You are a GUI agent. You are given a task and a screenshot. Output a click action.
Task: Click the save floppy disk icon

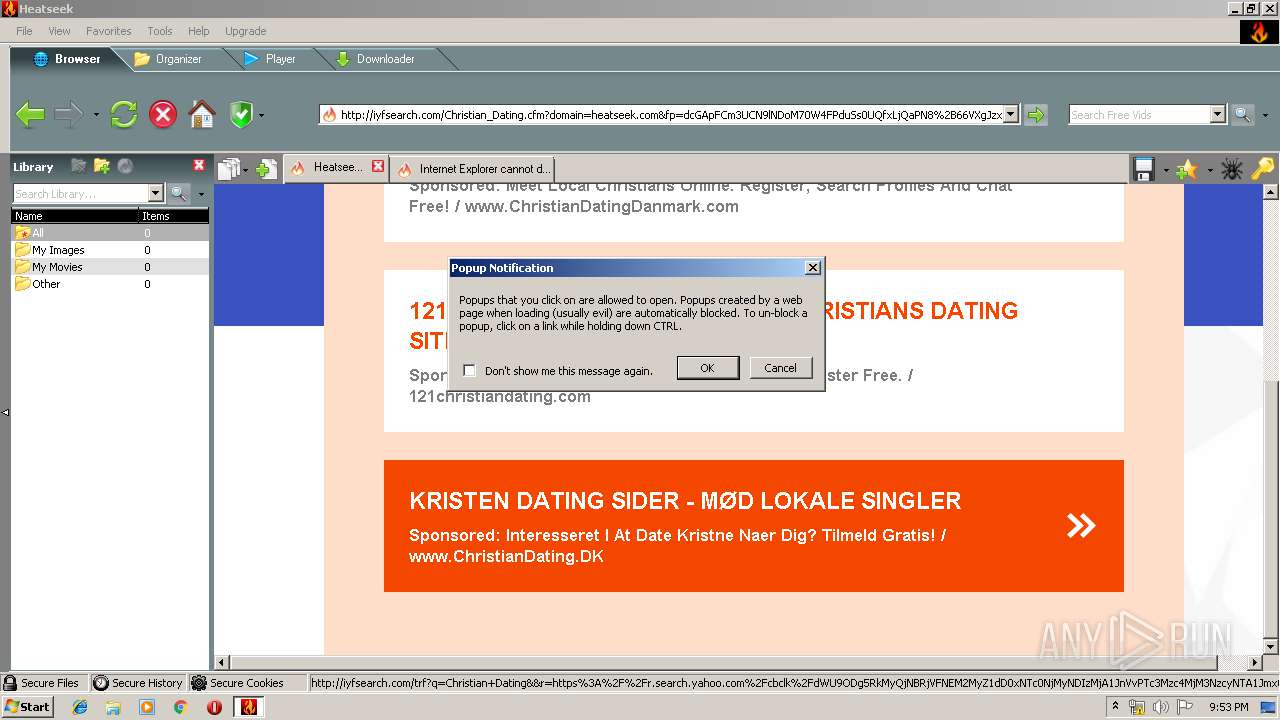pyautogui.click(x=1144, y=169)
